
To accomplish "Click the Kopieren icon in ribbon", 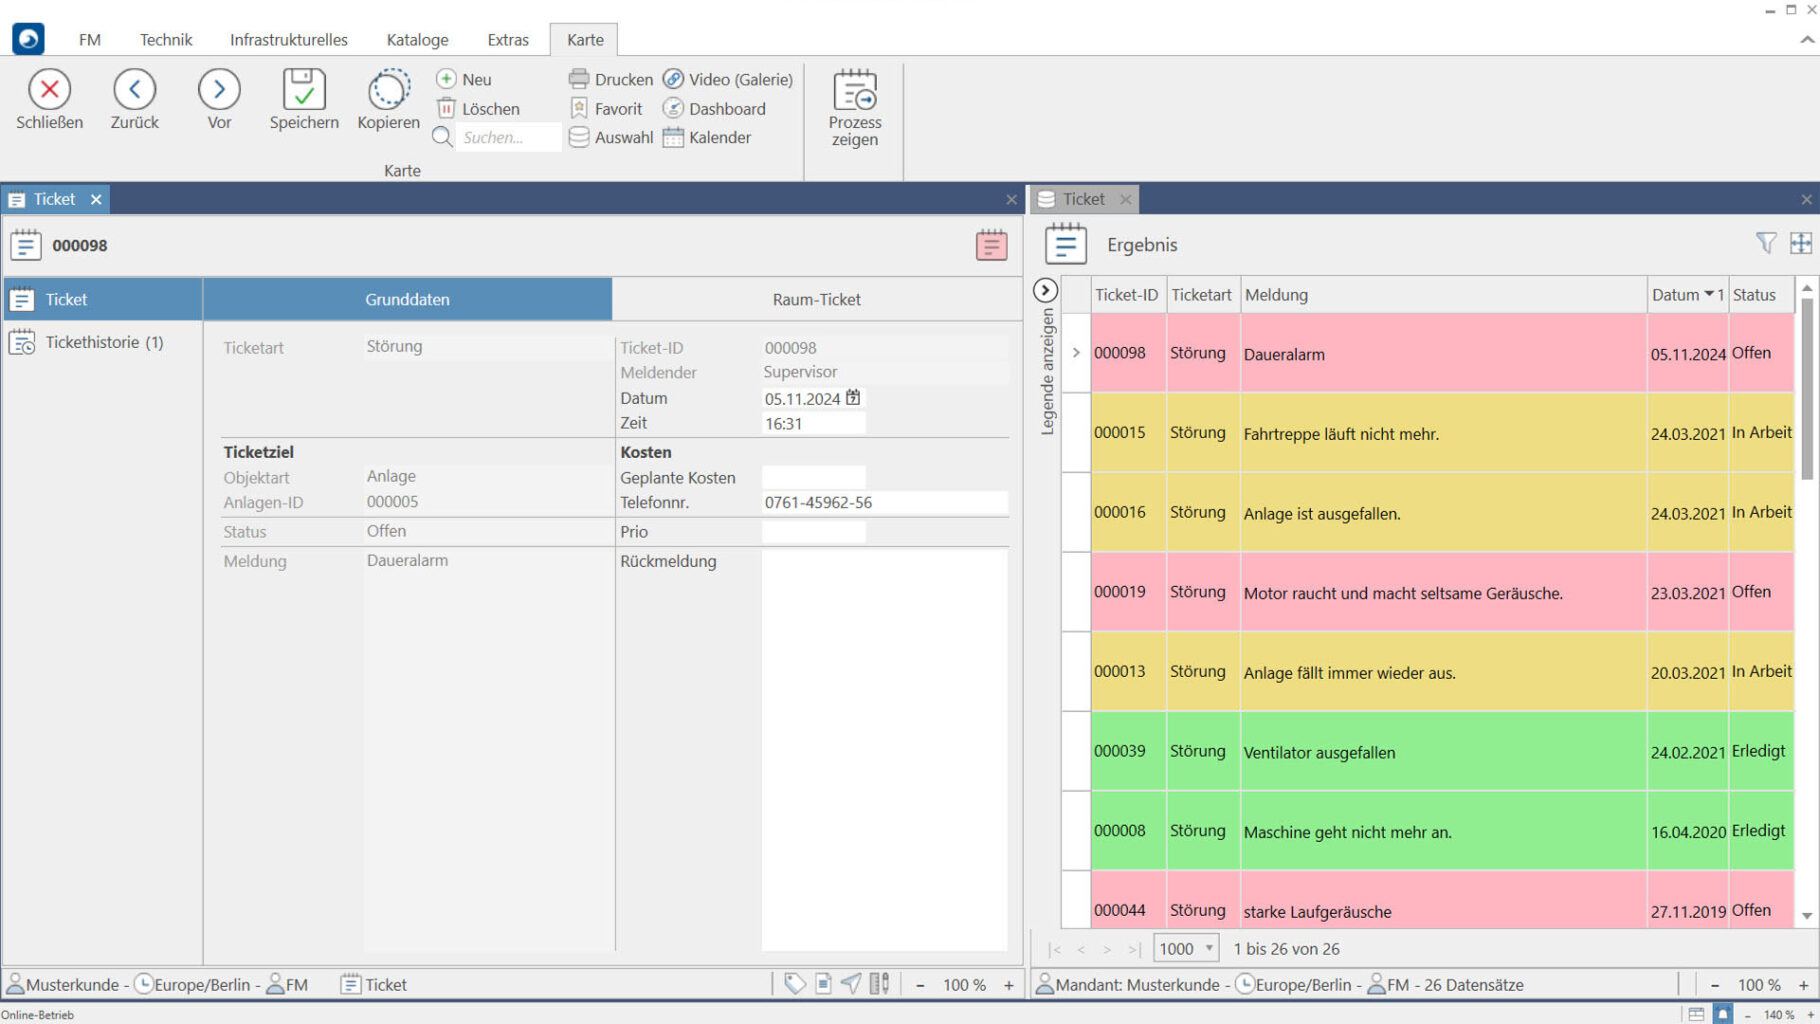I will pyautogui.click(x=388, y=90).
